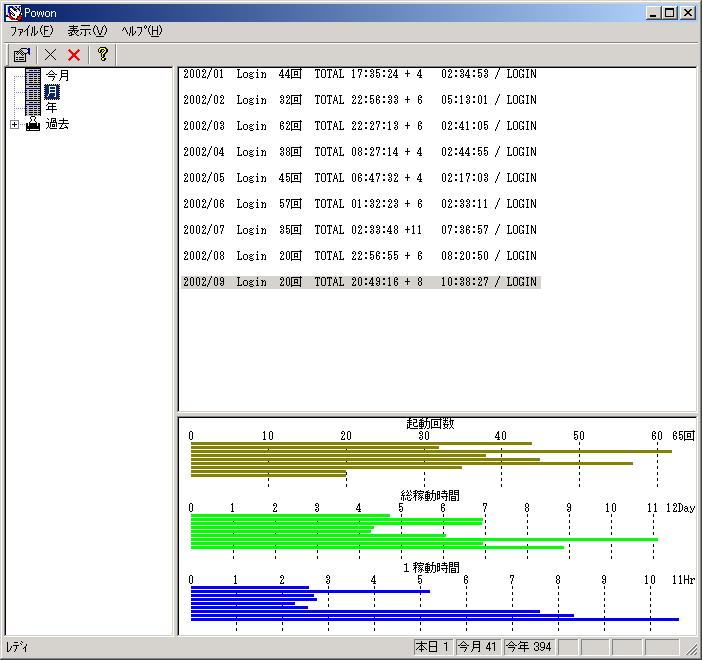The height and width of the screenshot is (660, 702).
Task: Select the 2002/07 Login record row
Action: coord(360,230)
